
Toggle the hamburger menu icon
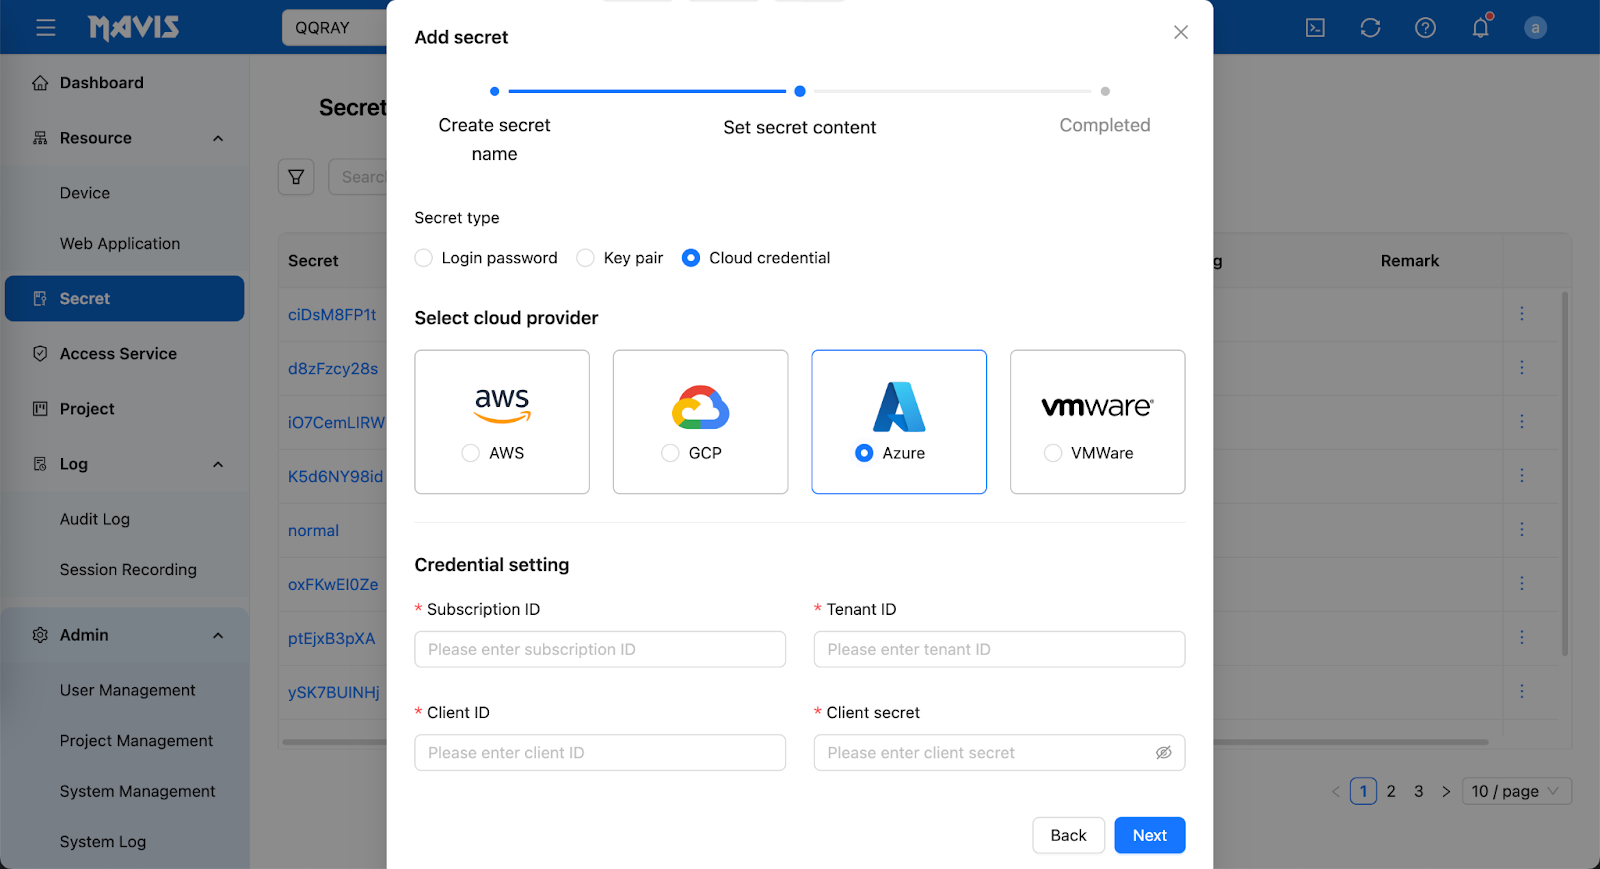(x=46, y=28)
